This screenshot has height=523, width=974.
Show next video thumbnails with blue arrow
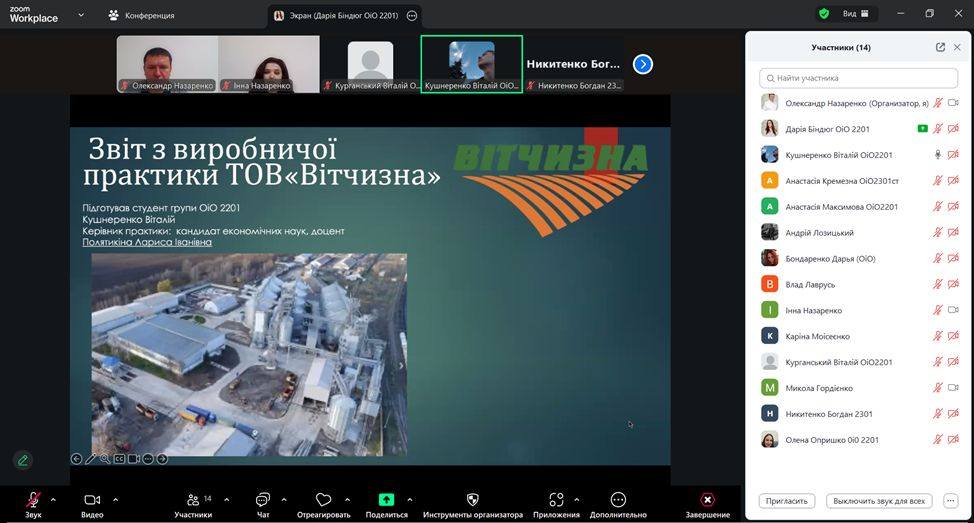pyautogui.click(x=643, y=64)
